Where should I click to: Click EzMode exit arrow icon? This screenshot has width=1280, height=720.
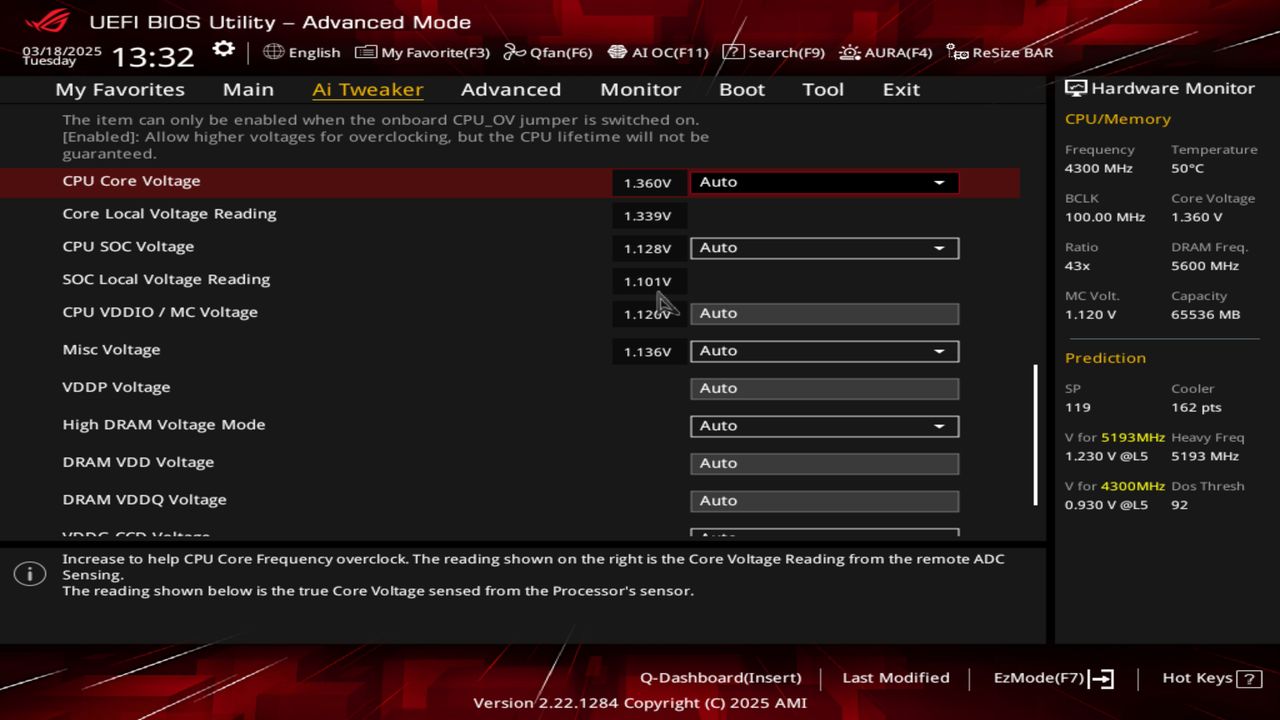(x=1101, y=679)
